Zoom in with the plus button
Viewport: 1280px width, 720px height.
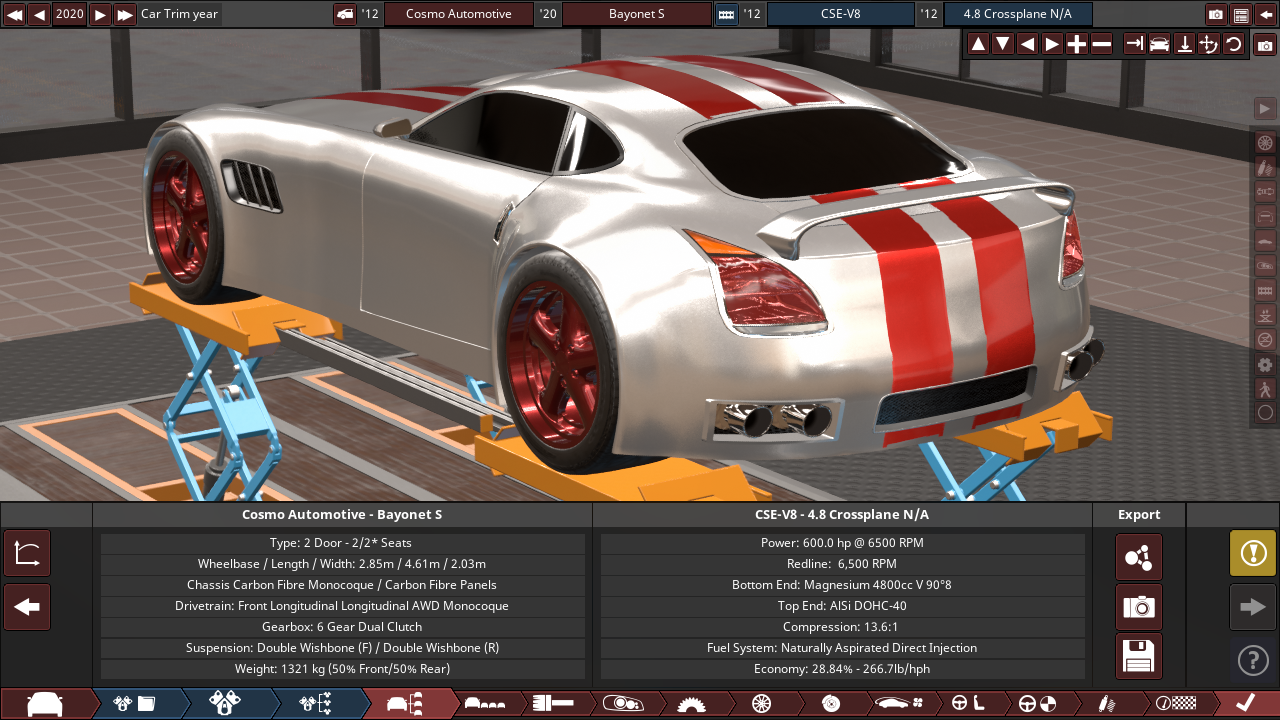click(1076, 44)
